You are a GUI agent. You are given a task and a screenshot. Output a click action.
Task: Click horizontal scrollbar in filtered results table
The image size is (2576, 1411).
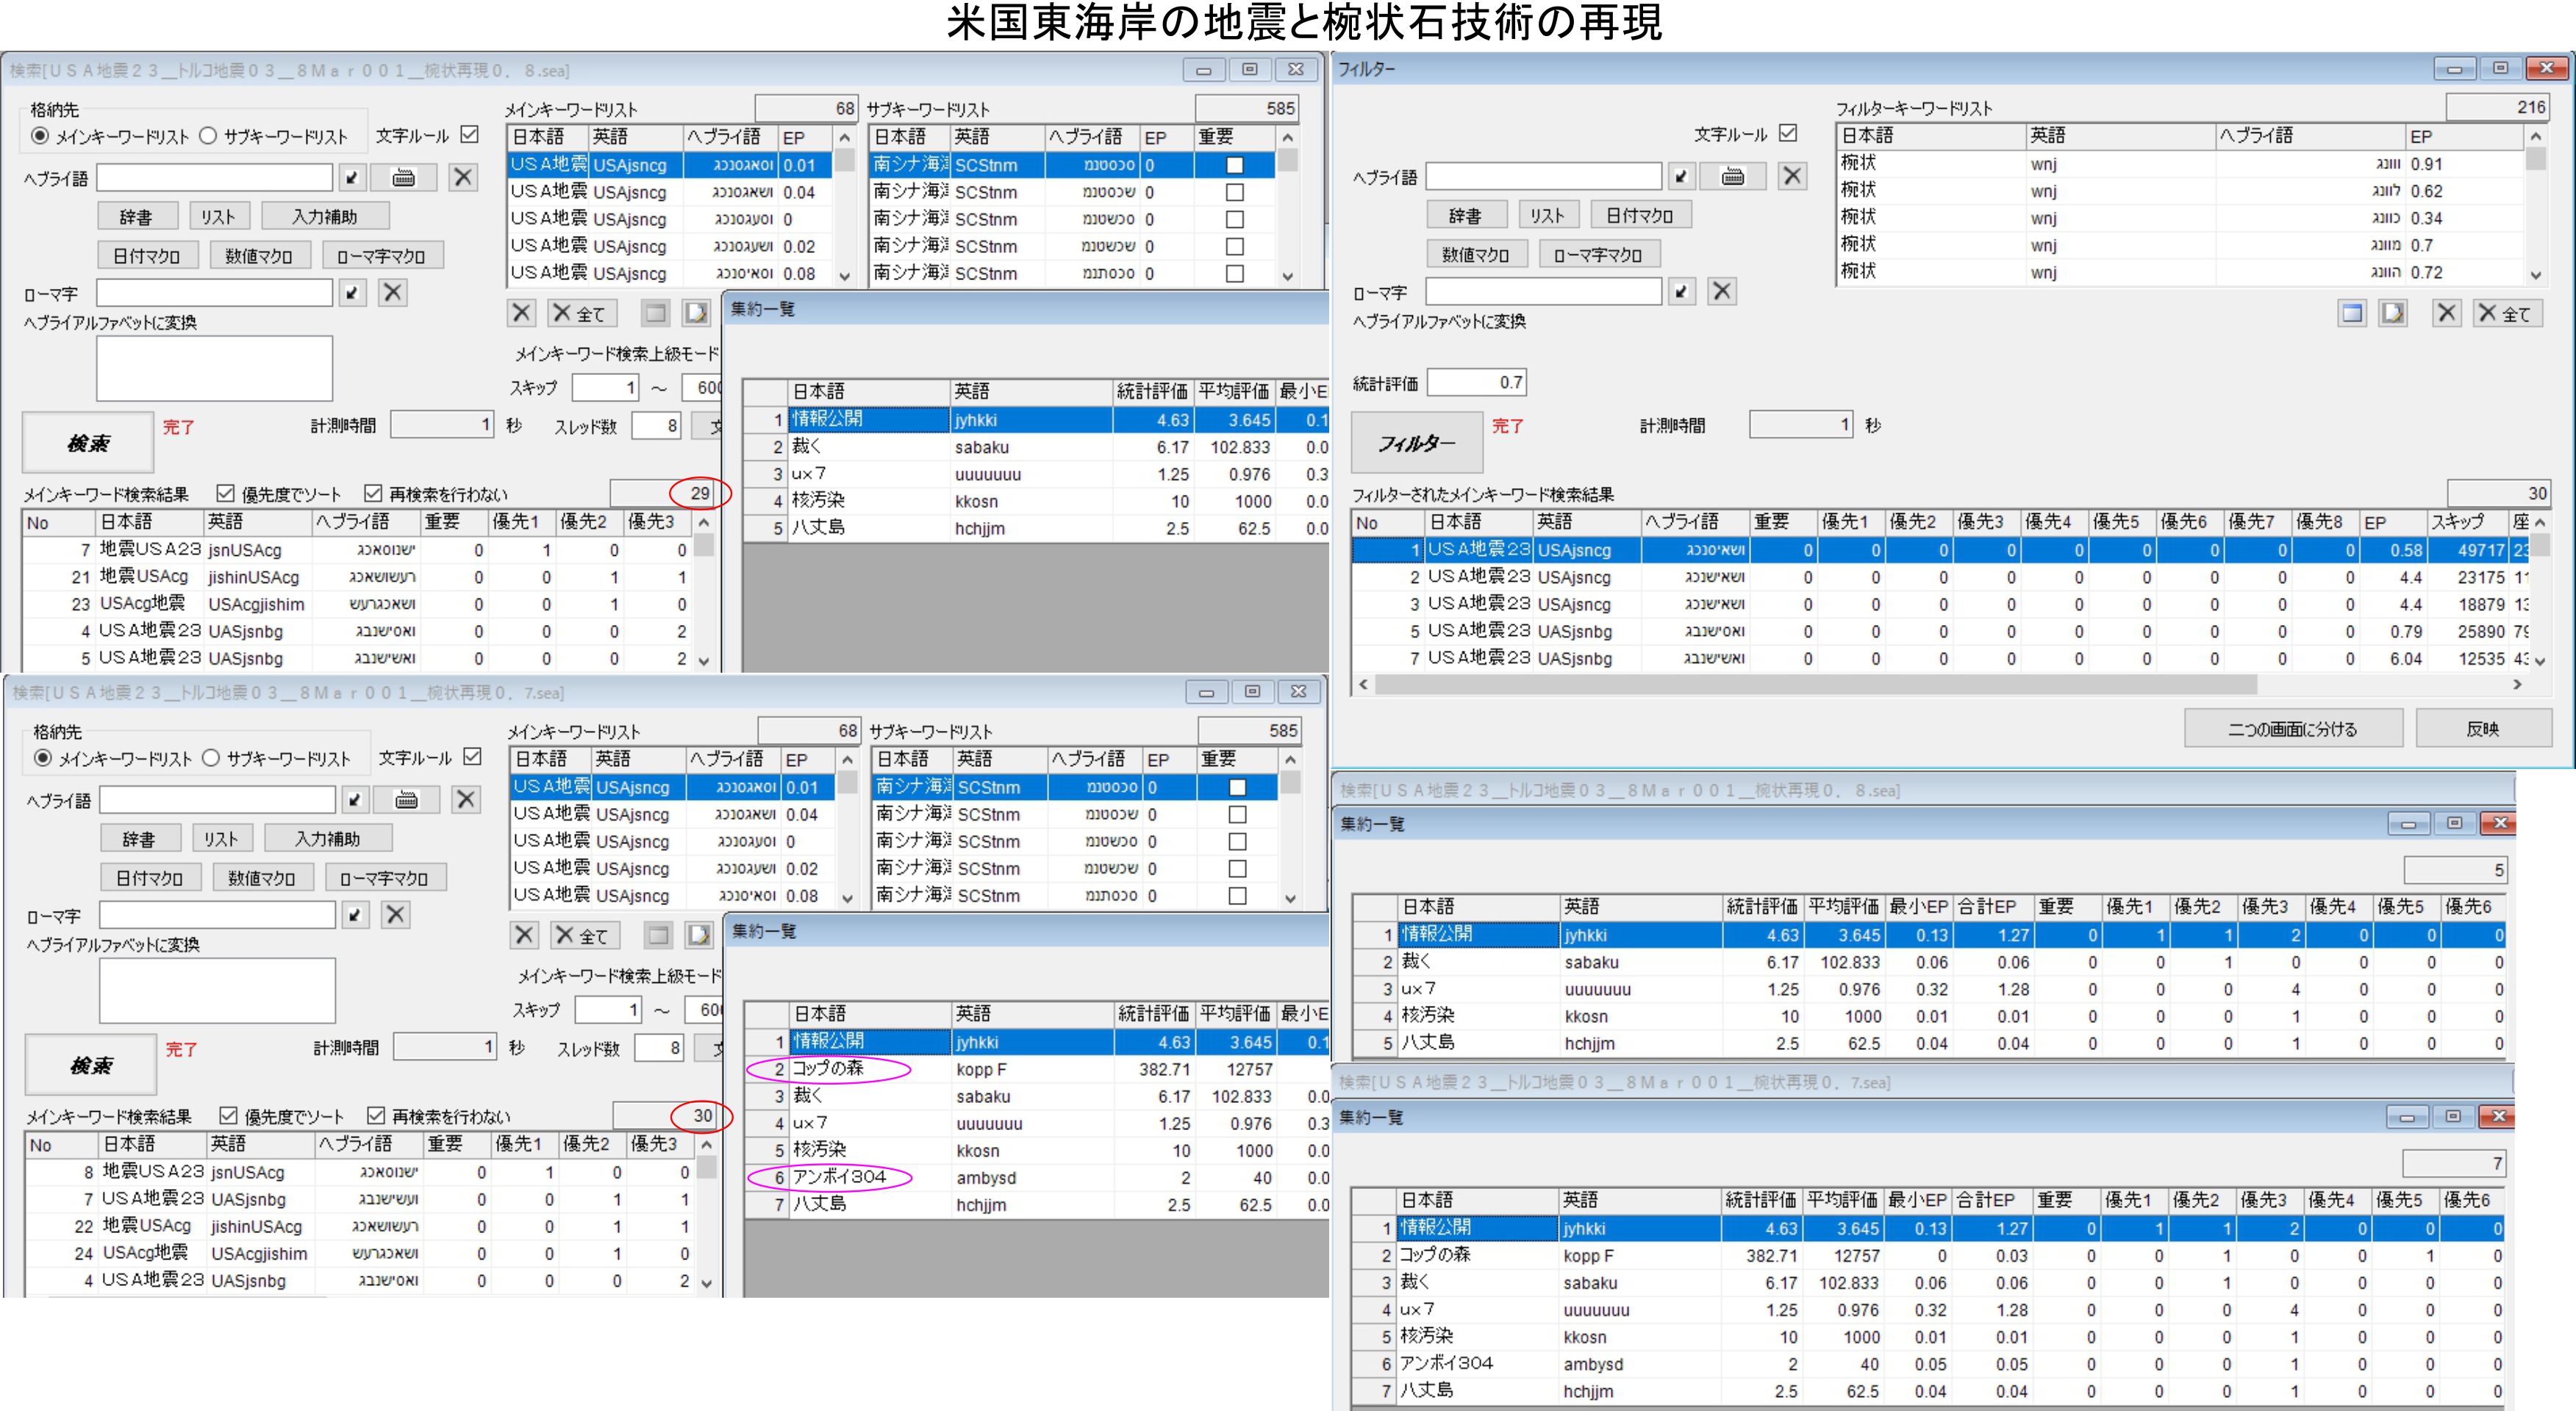[x=1815, y=685]
